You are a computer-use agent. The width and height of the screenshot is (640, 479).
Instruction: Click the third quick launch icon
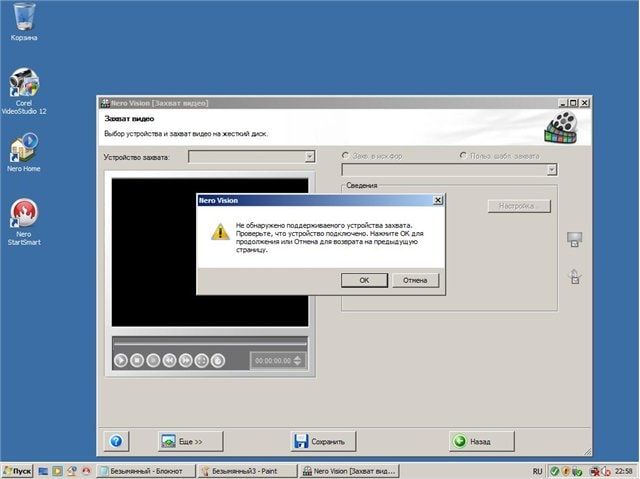72,471
